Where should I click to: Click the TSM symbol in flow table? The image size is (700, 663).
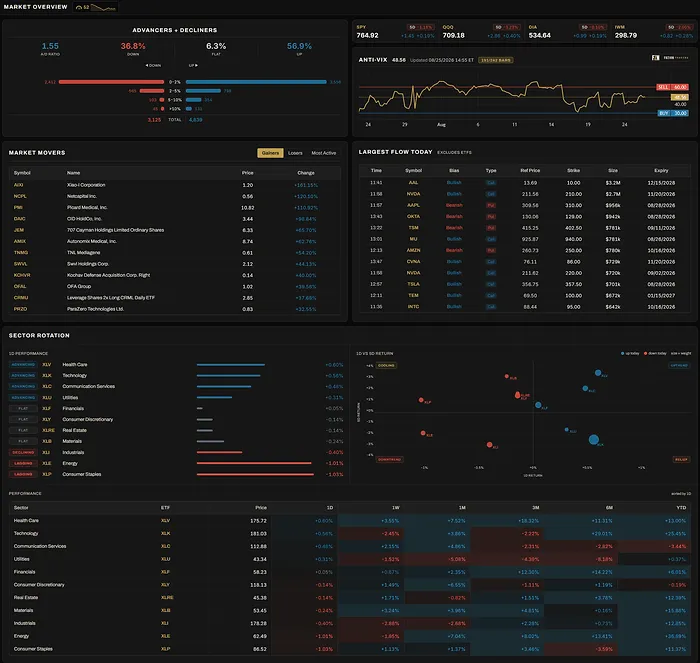click(413, 228)
